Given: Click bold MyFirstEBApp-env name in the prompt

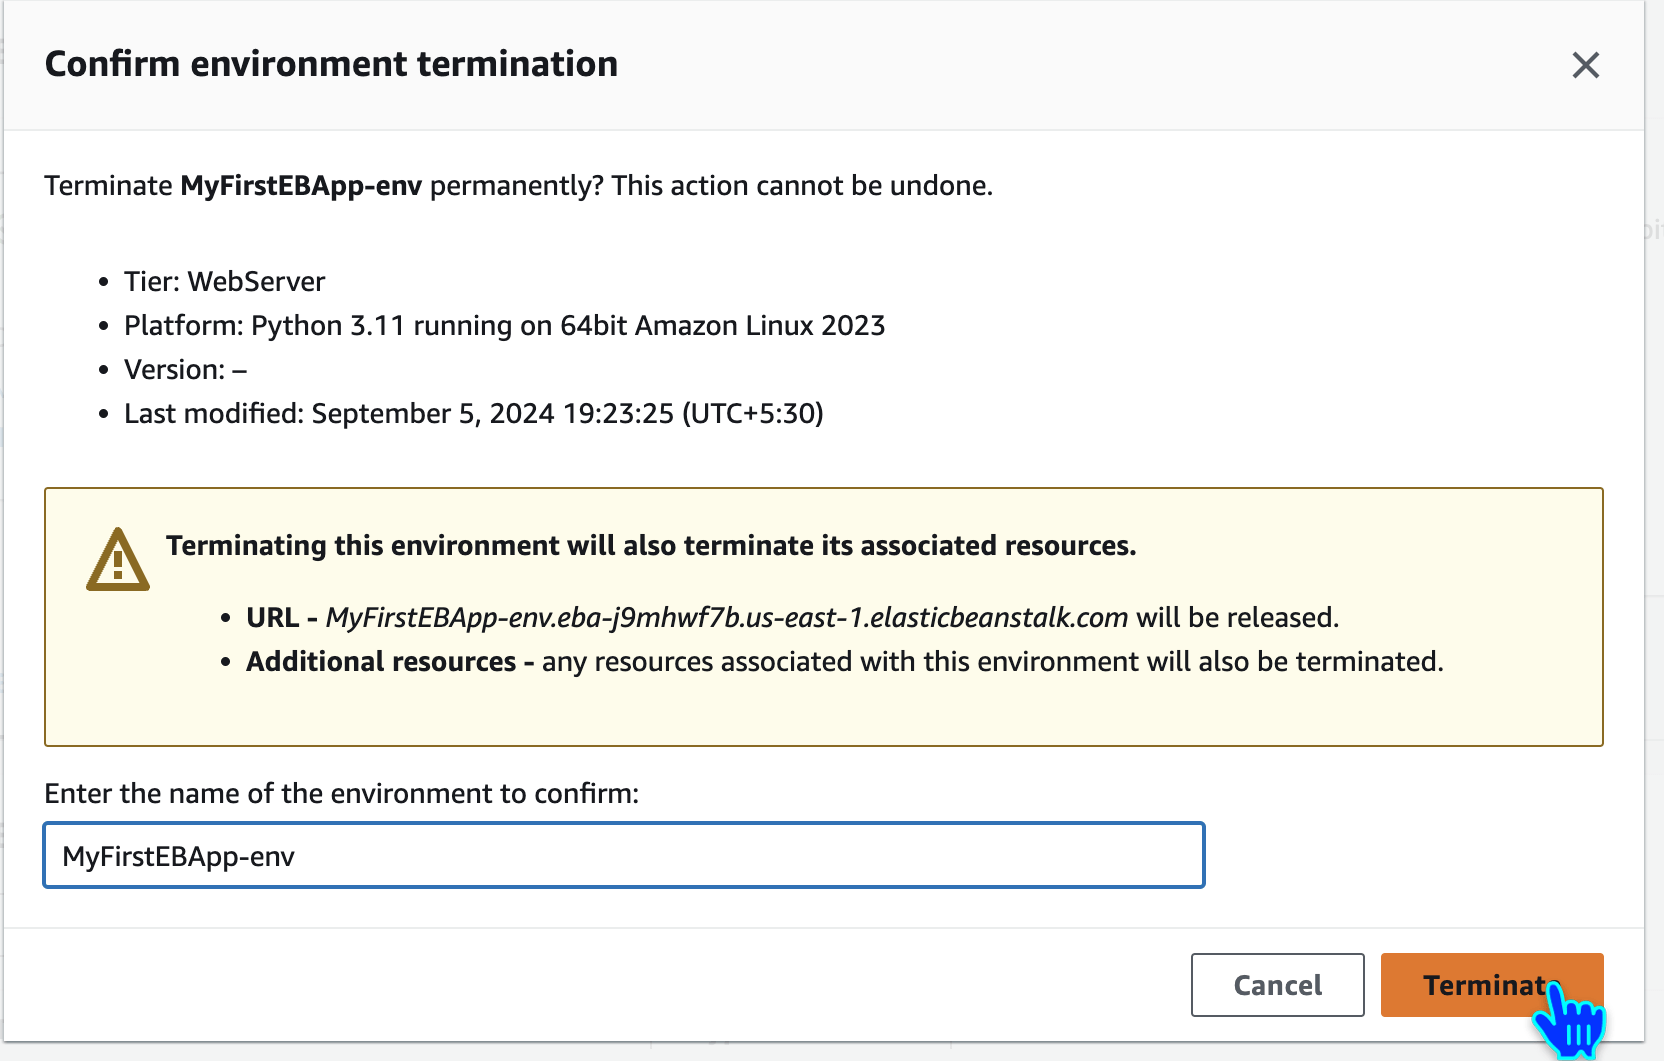Looking at the screenshot, I should tap(301, 186).
